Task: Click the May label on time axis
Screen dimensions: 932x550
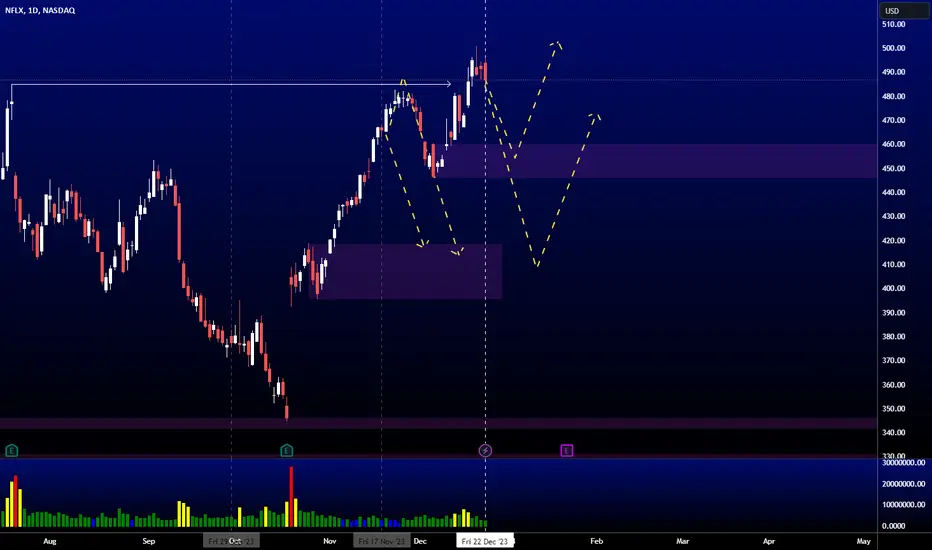Action: (864, 541)
